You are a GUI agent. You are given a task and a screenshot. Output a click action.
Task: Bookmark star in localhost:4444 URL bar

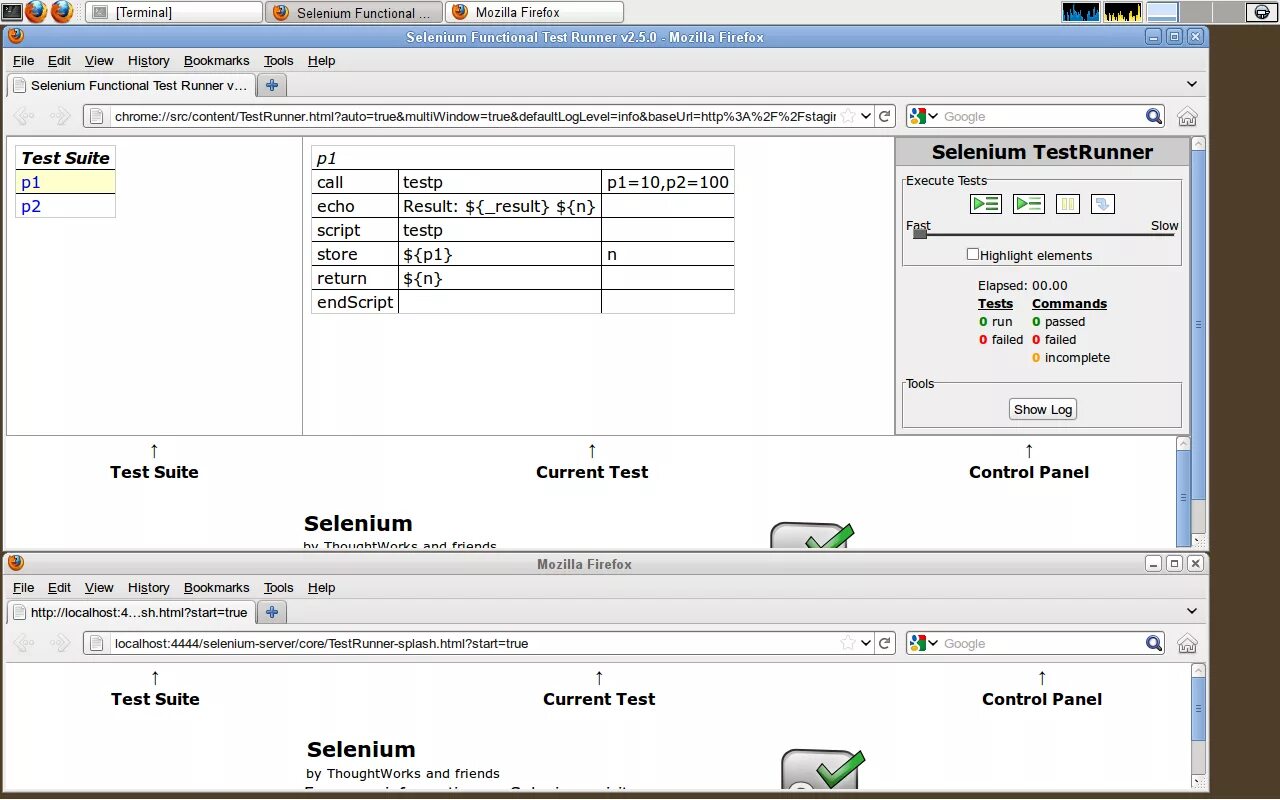848,643
